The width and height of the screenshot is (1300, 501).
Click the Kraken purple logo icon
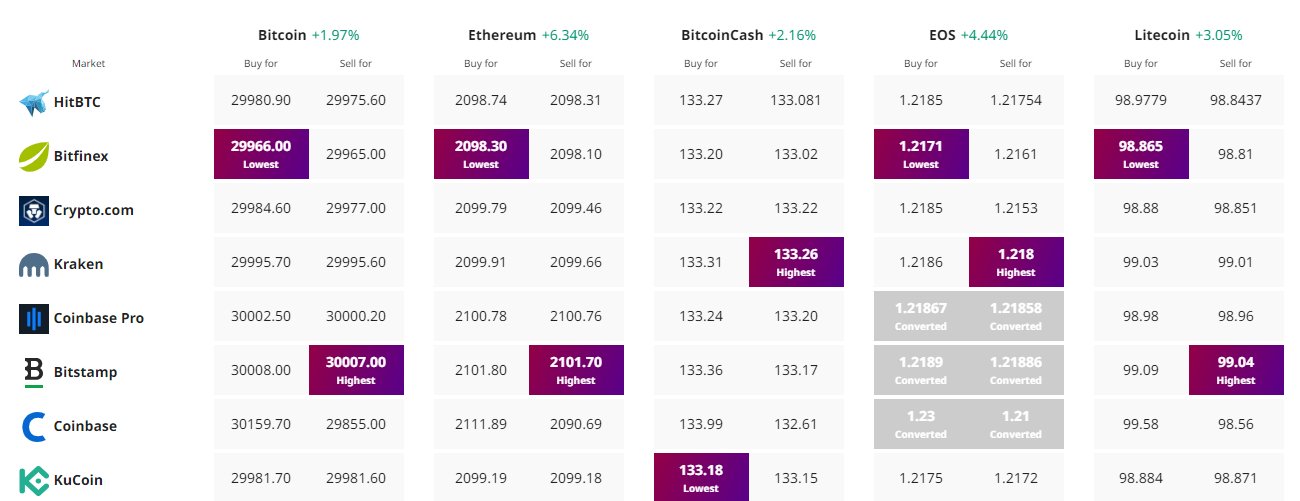click(34, 265)
